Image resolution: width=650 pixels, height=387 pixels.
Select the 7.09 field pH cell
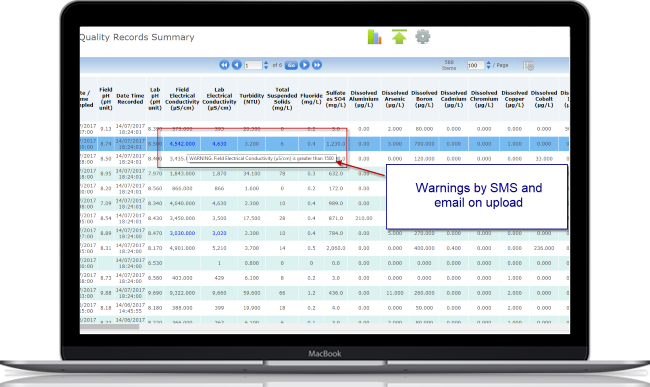tap(106, 203)
